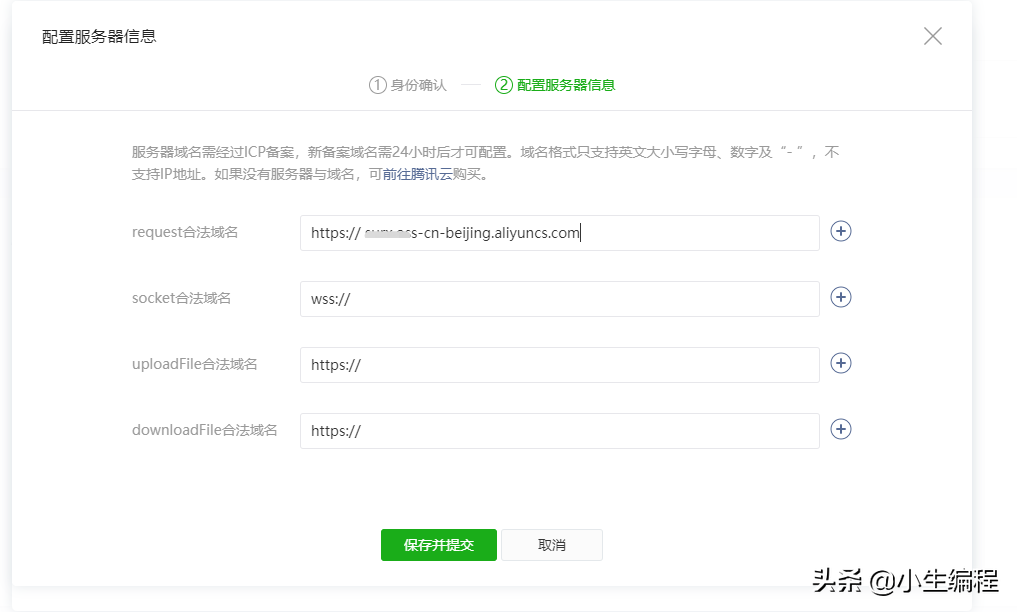Screen dimensions: 1017x612
Task: Click the 配置服务器信息 dialog title
Action: tap(99, 36)
